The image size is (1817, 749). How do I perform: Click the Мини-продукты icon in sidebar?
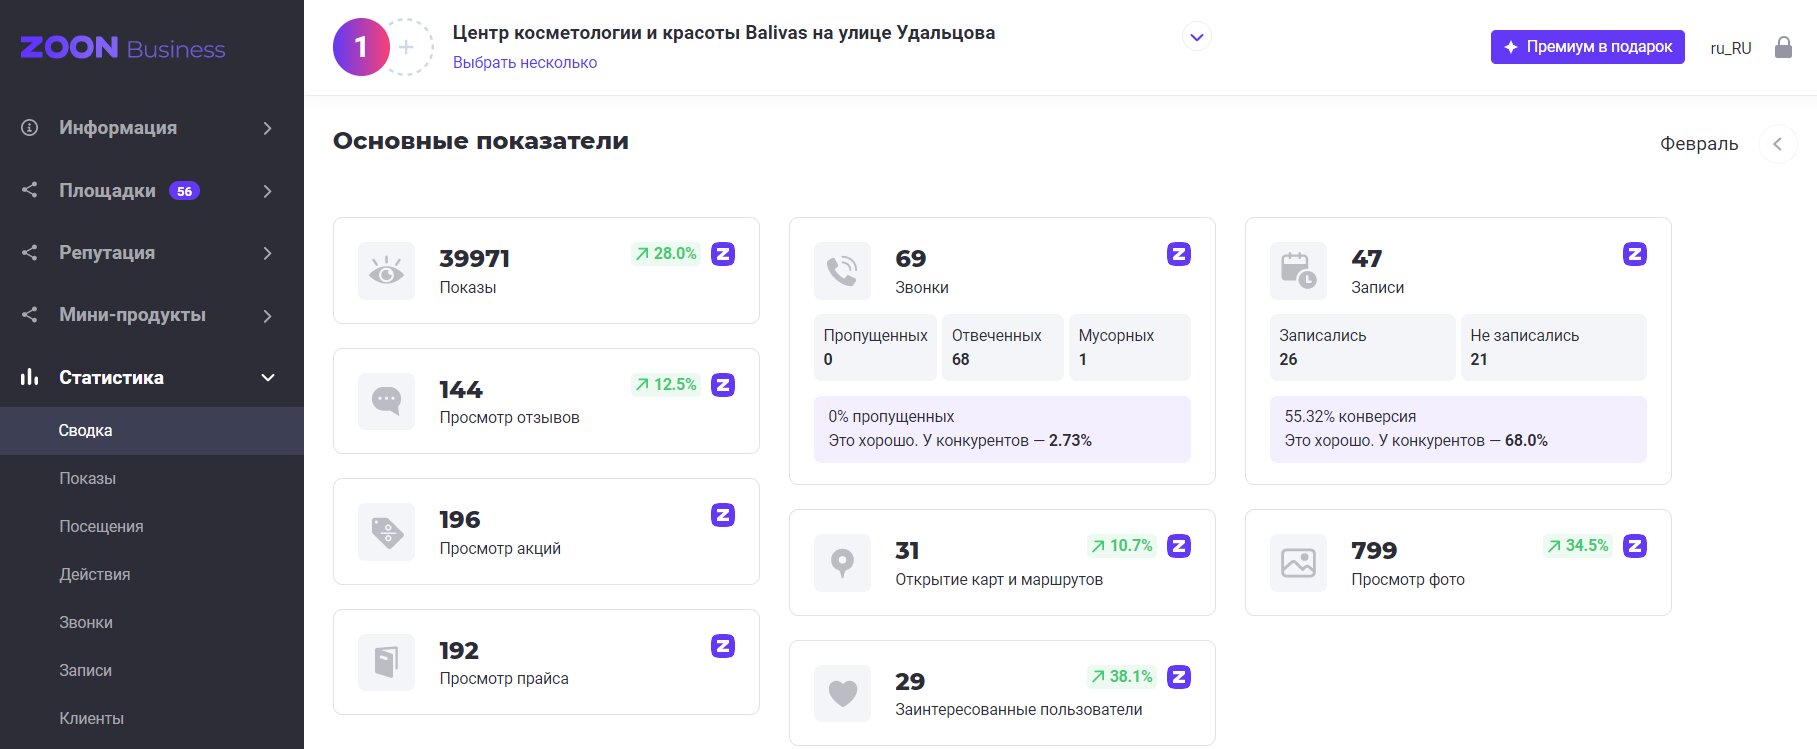point(30,315)
